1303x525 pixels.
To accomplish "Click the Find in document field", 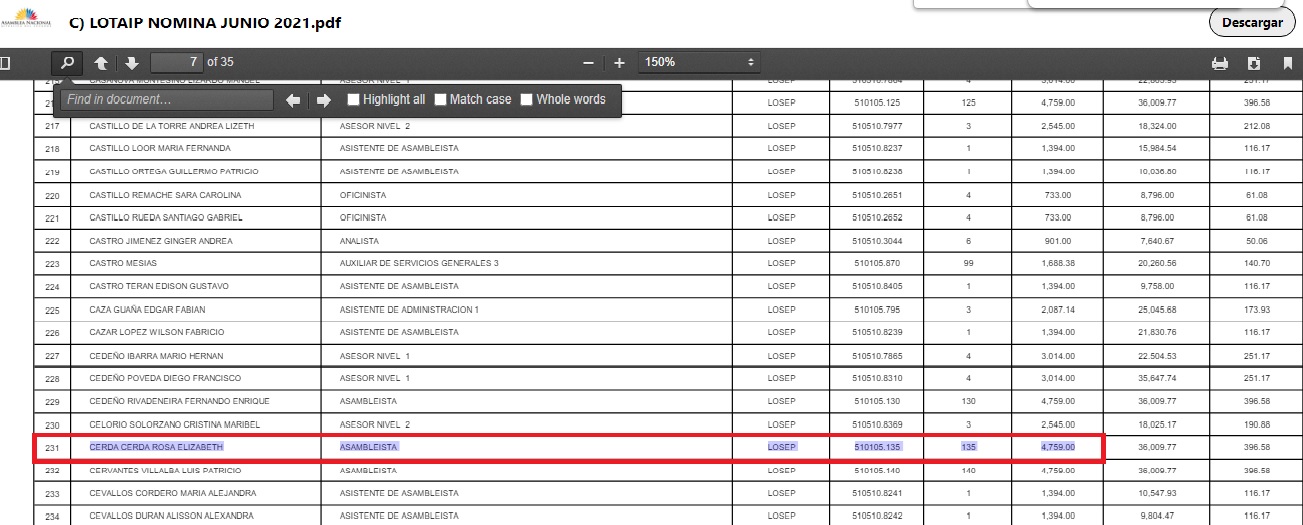I will 167,100.
